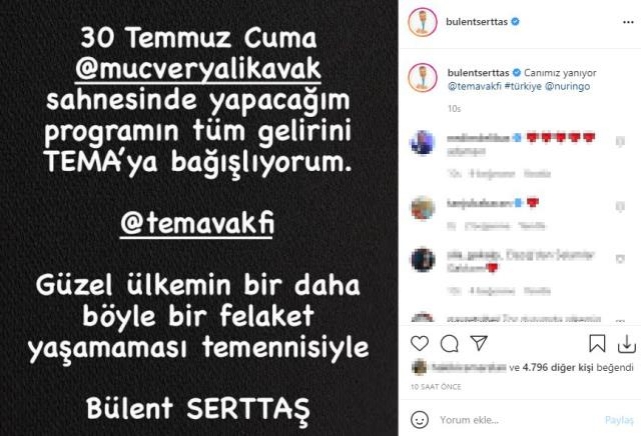Image resolution: width=641 pixels, height=436 pixels.
Task: Share post via the paper plane icon
Action: point(479,343)
